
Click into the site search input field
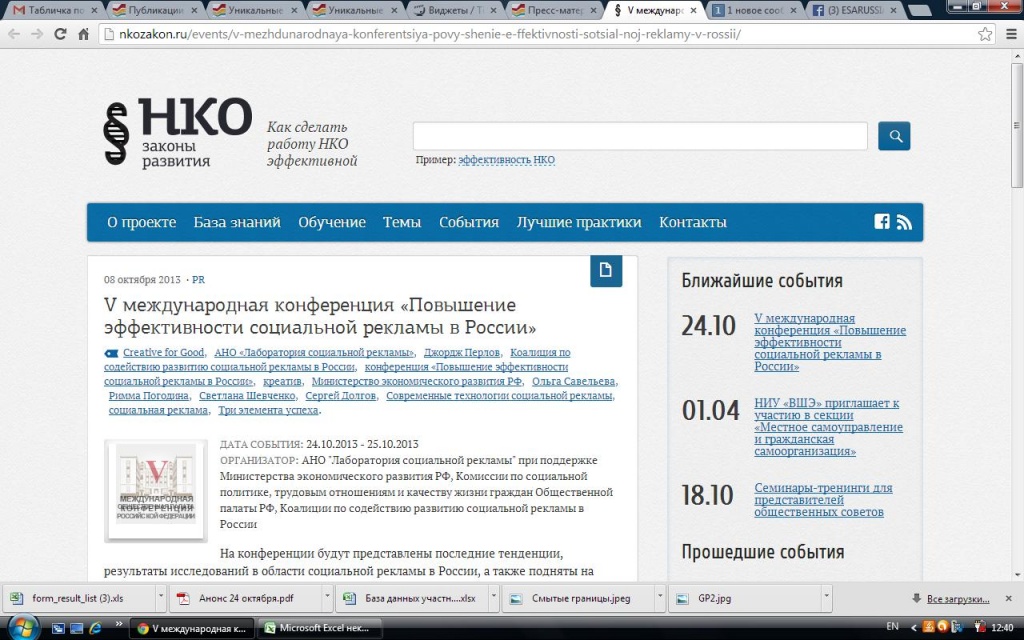tap(640, 136)
